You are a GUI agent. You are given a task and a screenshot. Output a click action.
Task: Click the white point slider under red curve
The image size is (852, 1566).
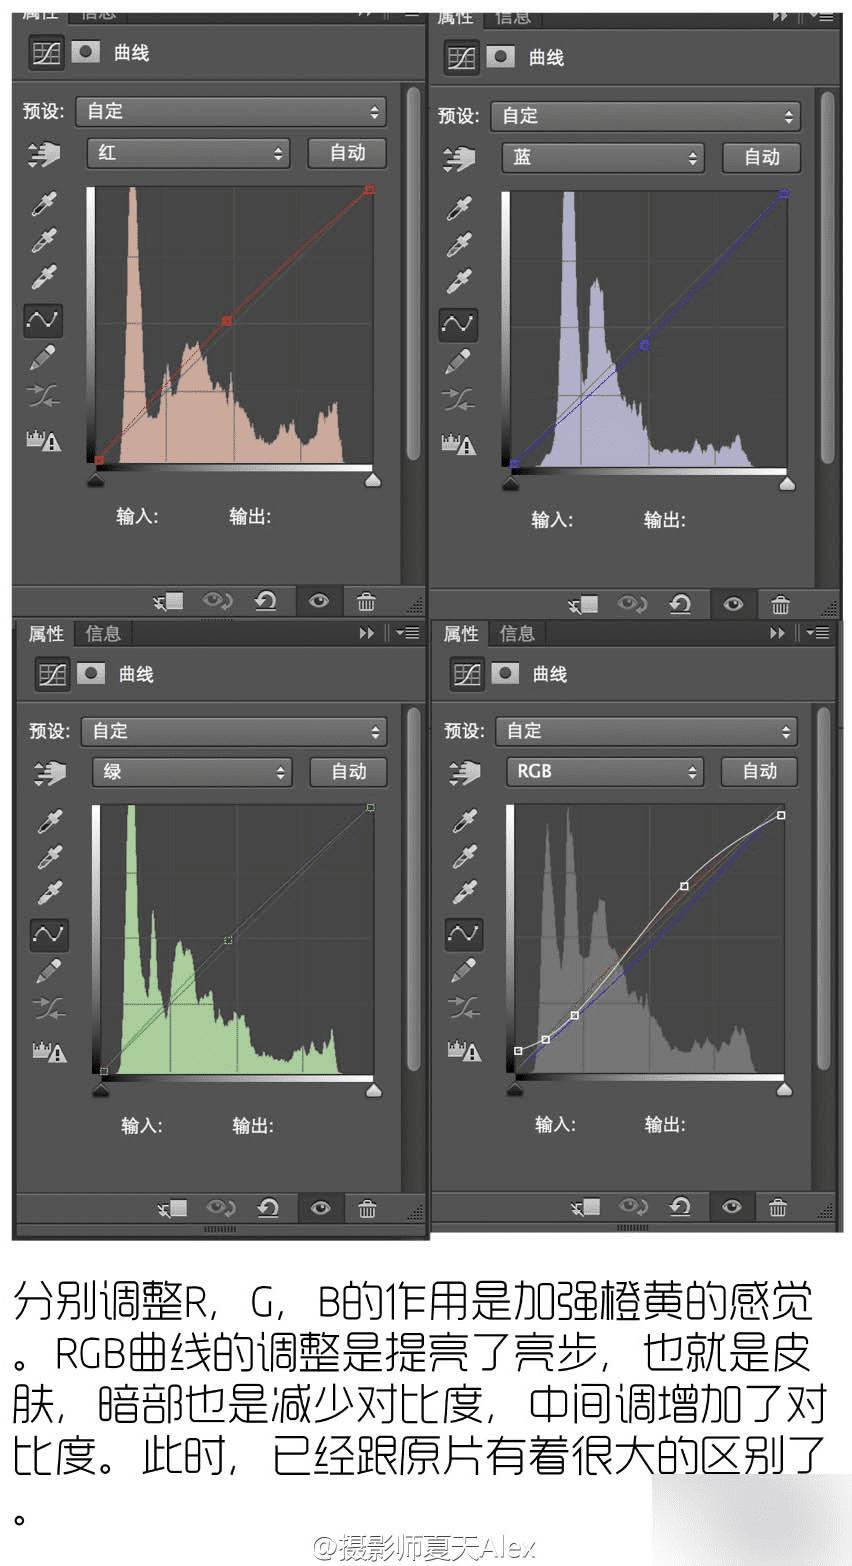click(x=372, y=481)
